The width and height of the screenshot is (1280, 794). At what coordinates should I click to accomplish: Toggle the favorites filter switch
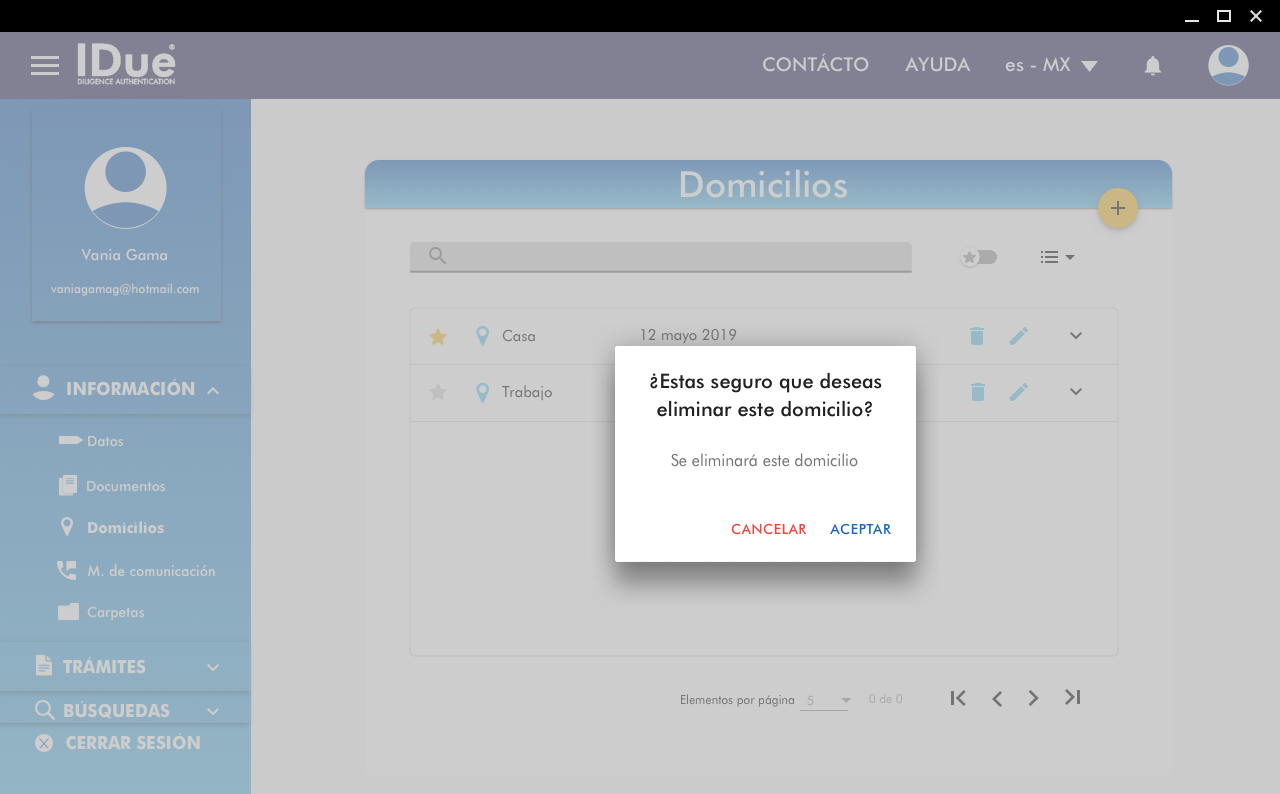(978, 257)
